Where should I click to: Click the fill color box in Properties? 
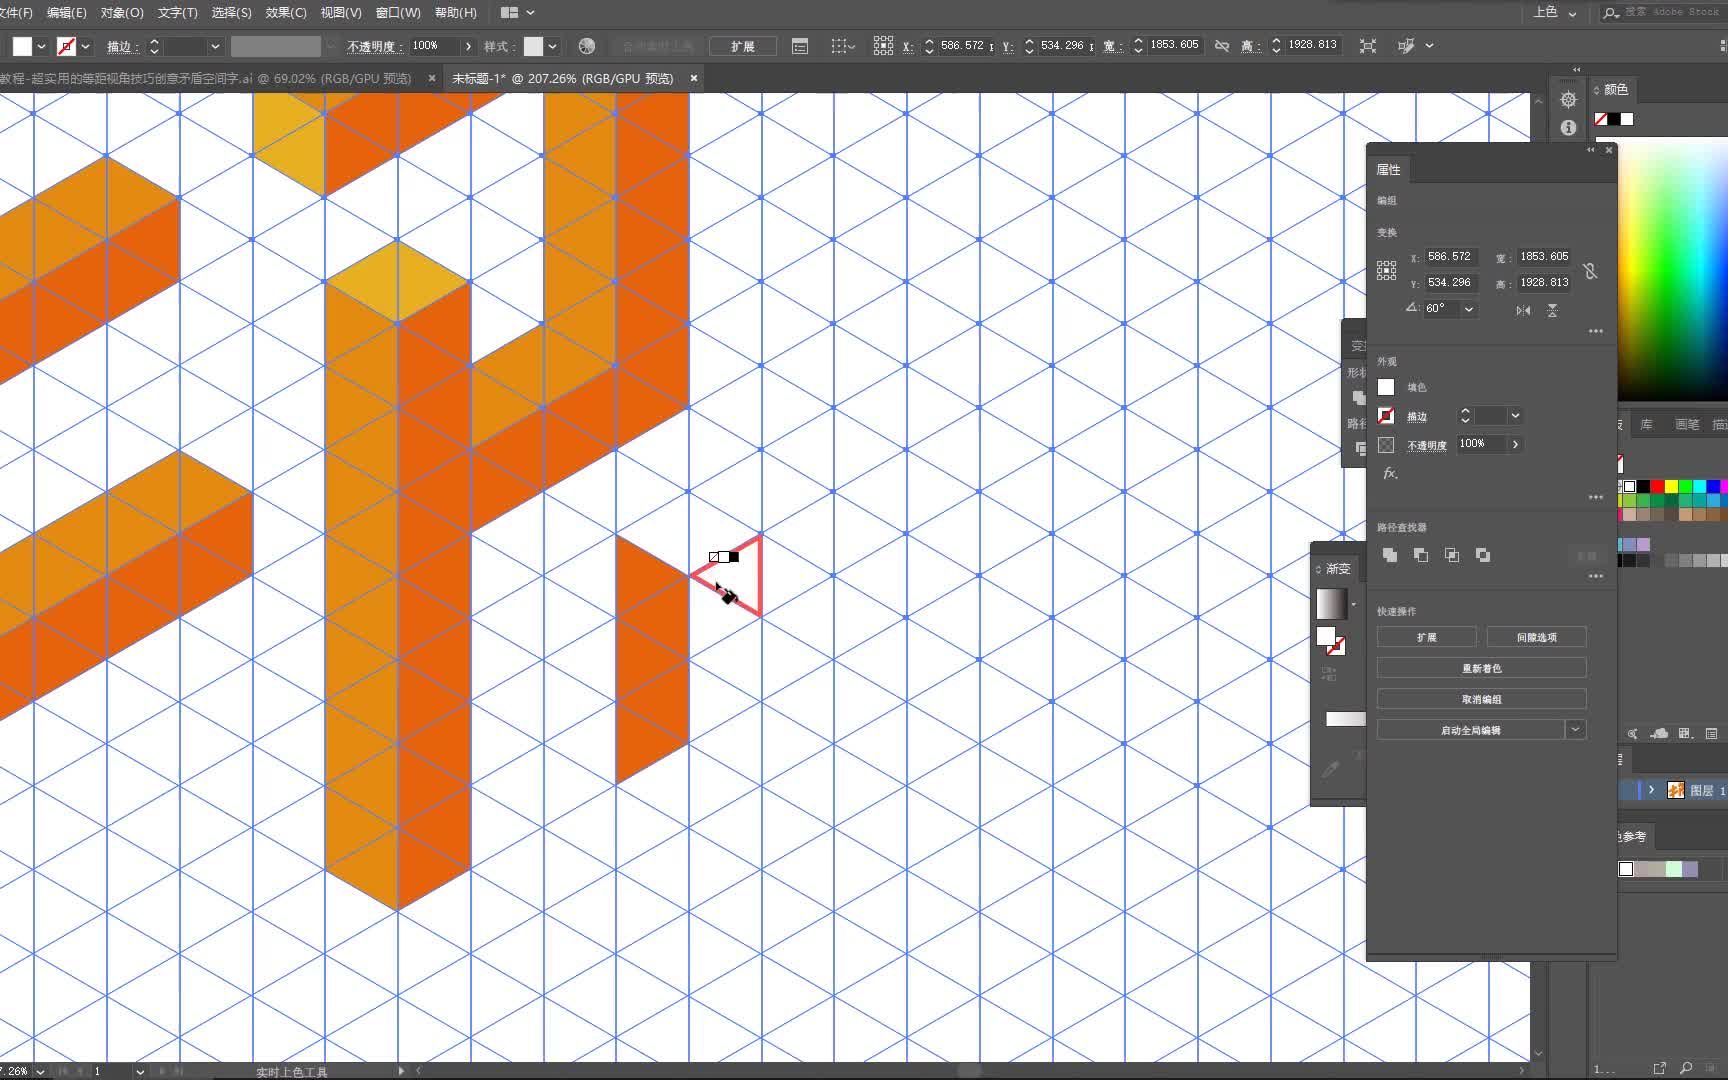point(1386,387)
